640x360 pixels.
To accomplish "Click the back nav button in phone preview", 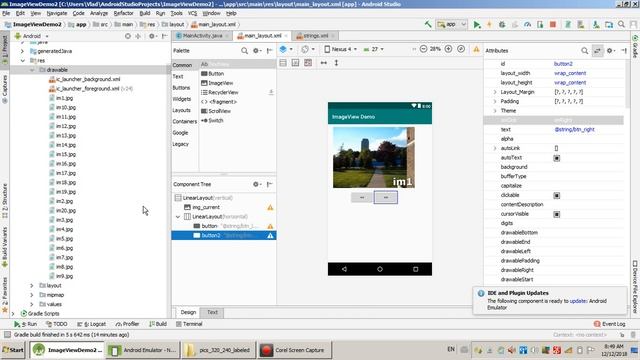I will pos(344,269).
